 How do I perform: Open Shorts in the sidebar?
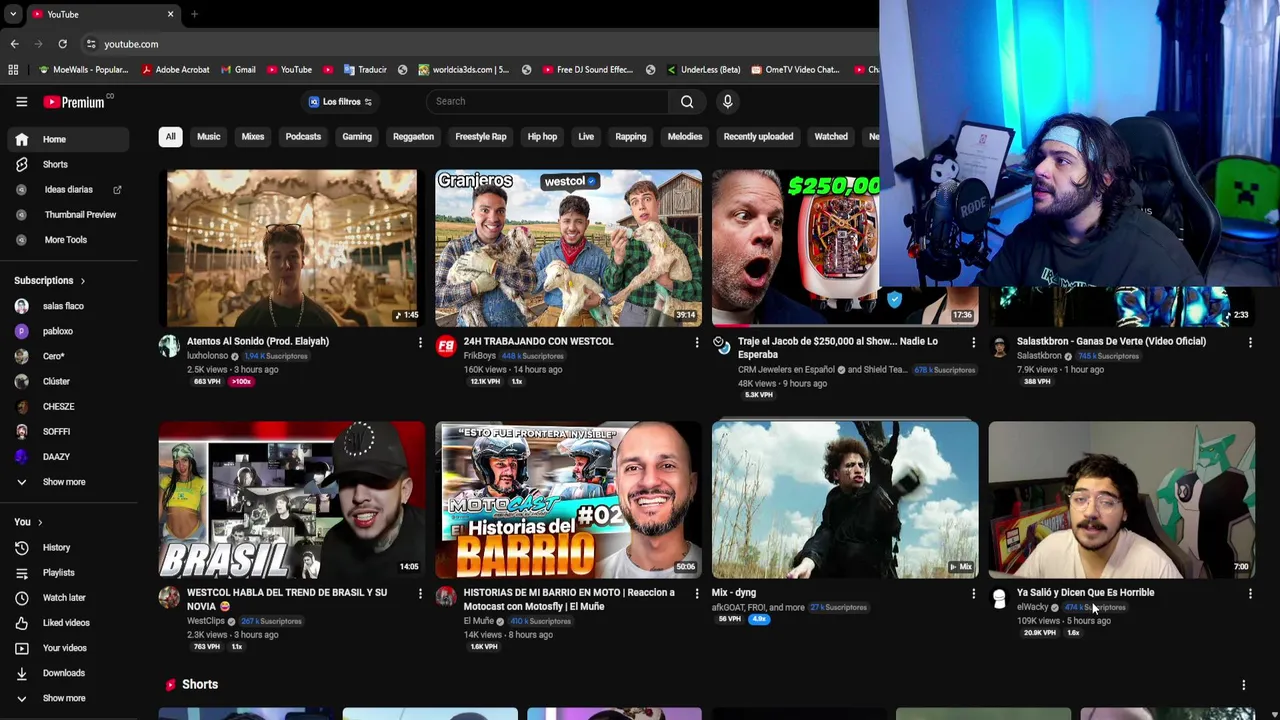pos(66,164)
